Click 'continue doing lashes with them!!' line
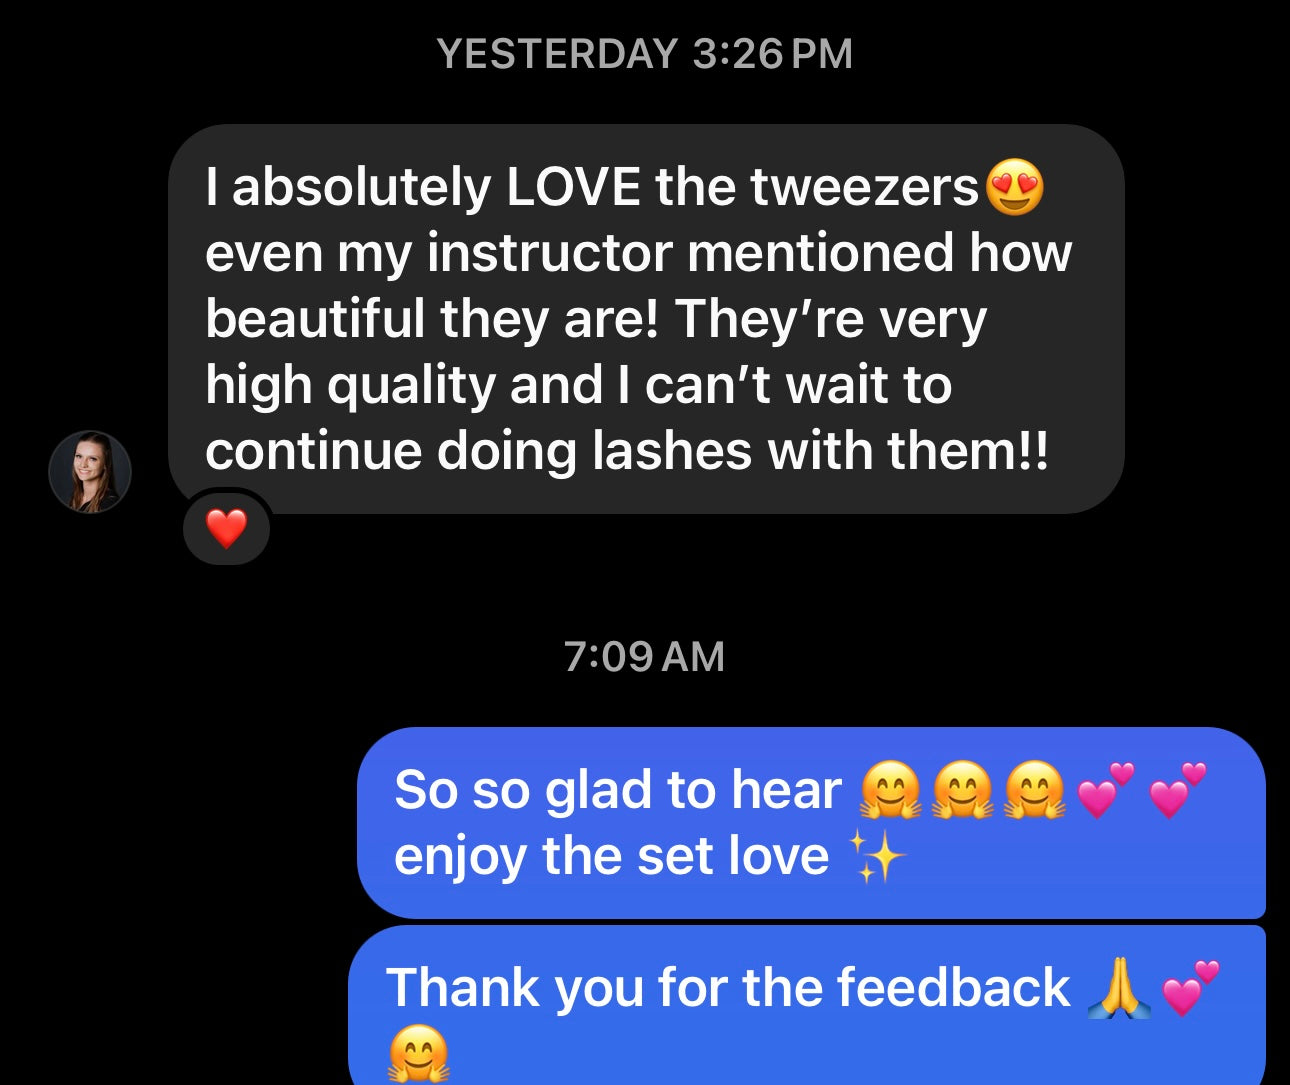 [x=627, y=451]
